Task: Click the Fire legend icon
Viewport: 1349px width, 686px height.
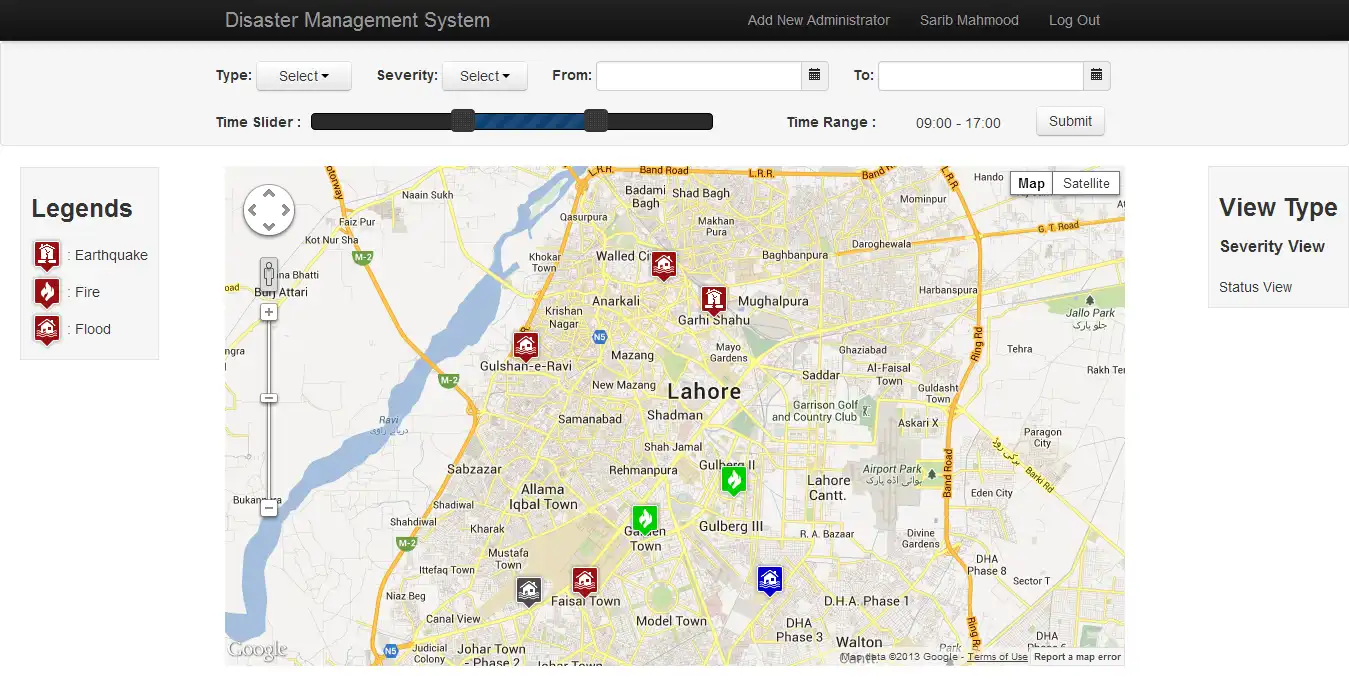Action: click(46, 292)
